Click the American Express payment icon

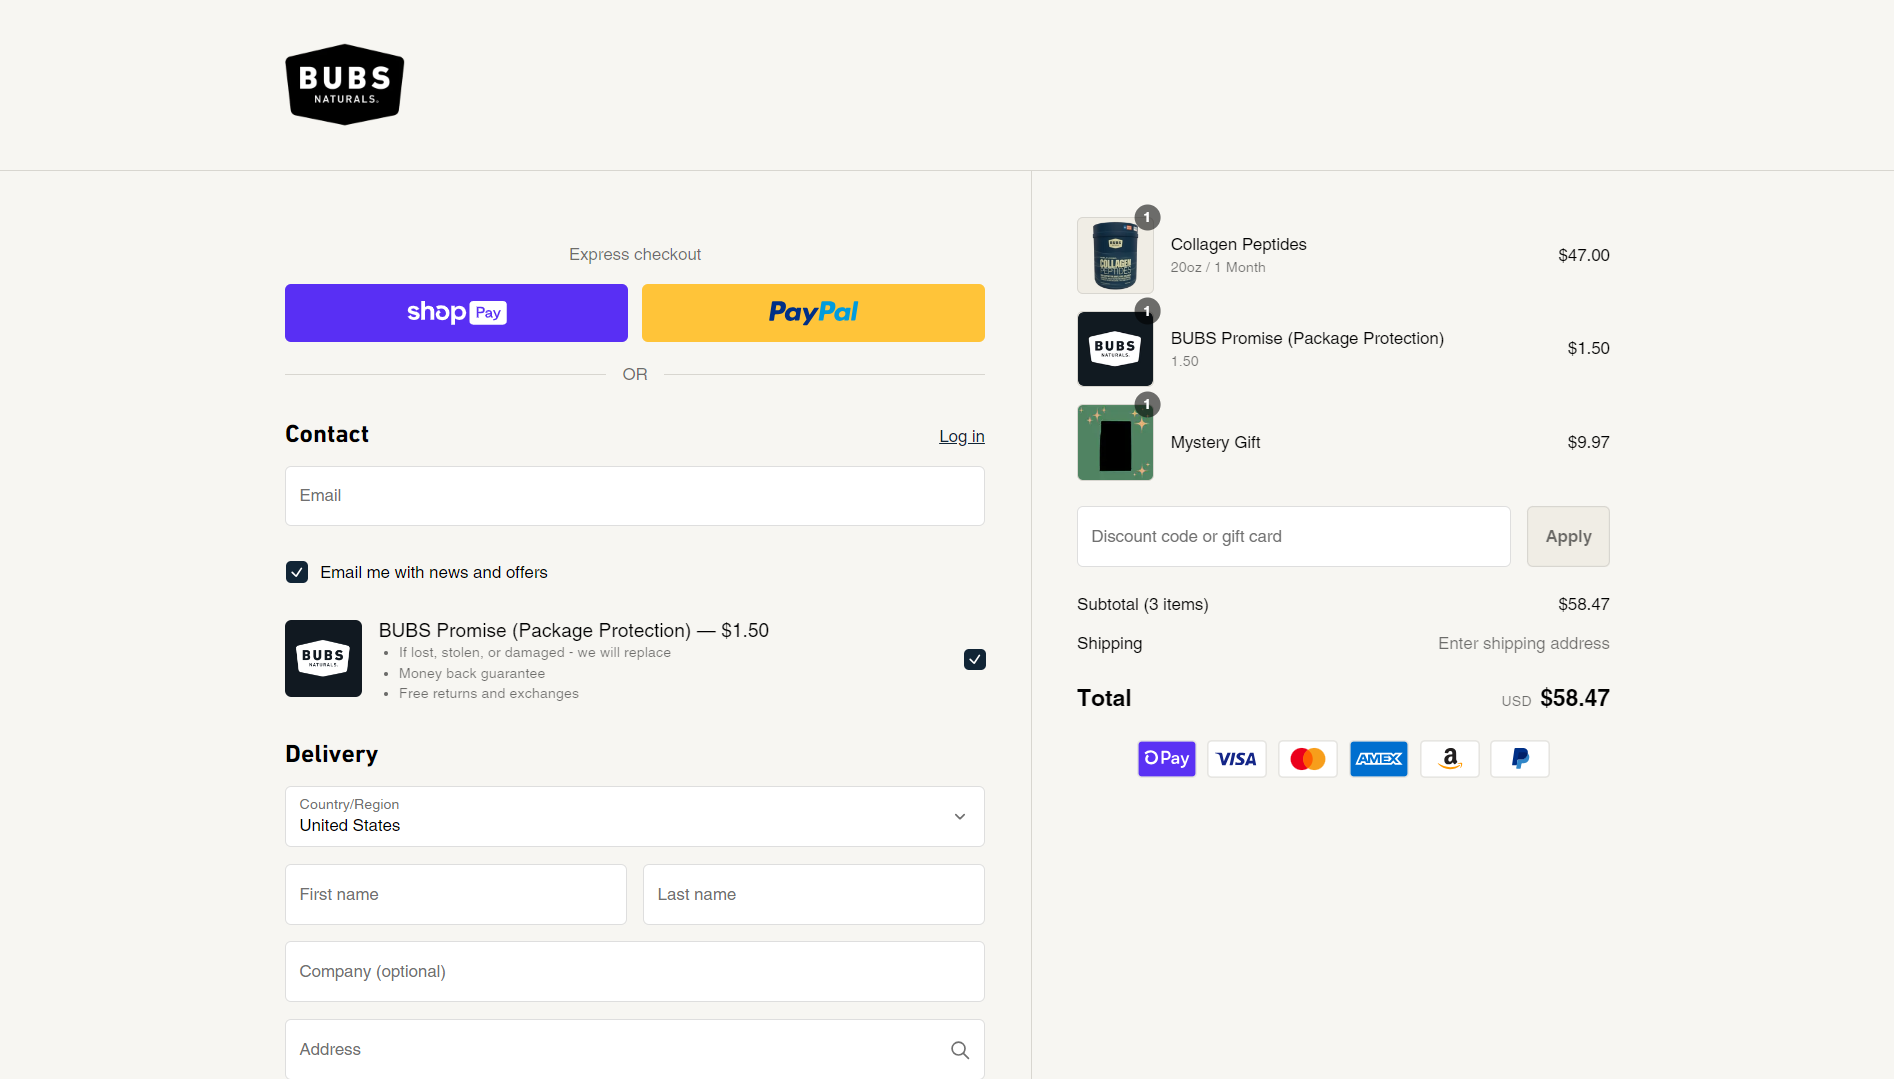tap(1379, 759)
